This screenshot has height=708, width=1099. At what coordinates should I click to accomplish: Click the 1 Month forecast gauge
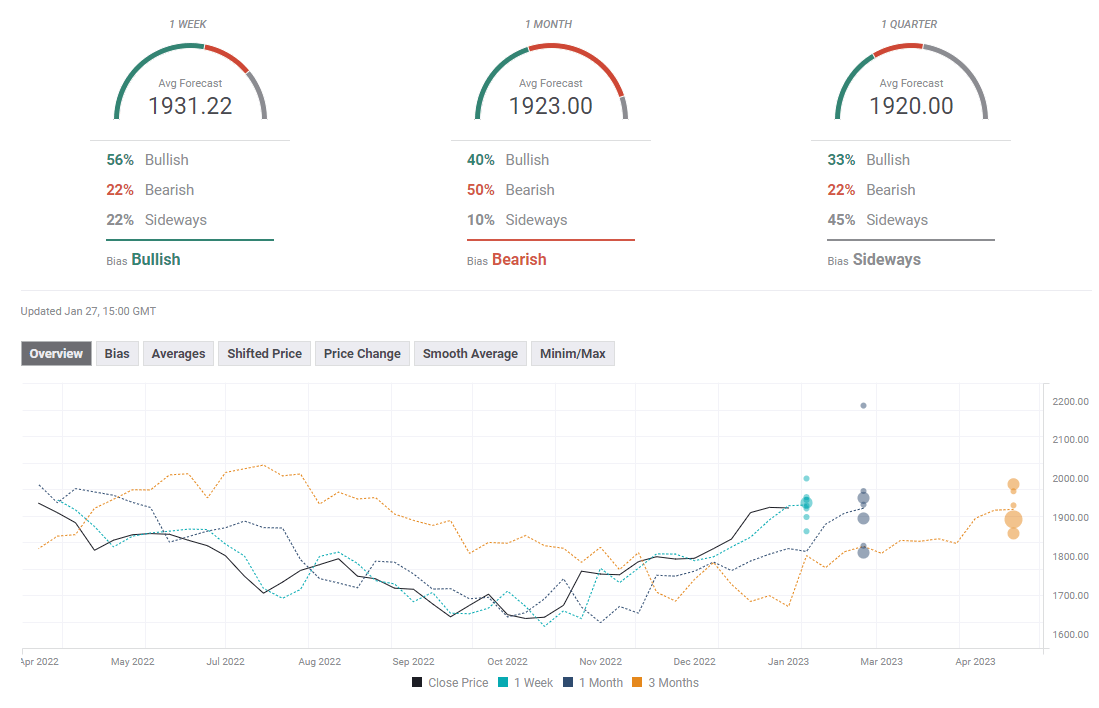(550, 82)
